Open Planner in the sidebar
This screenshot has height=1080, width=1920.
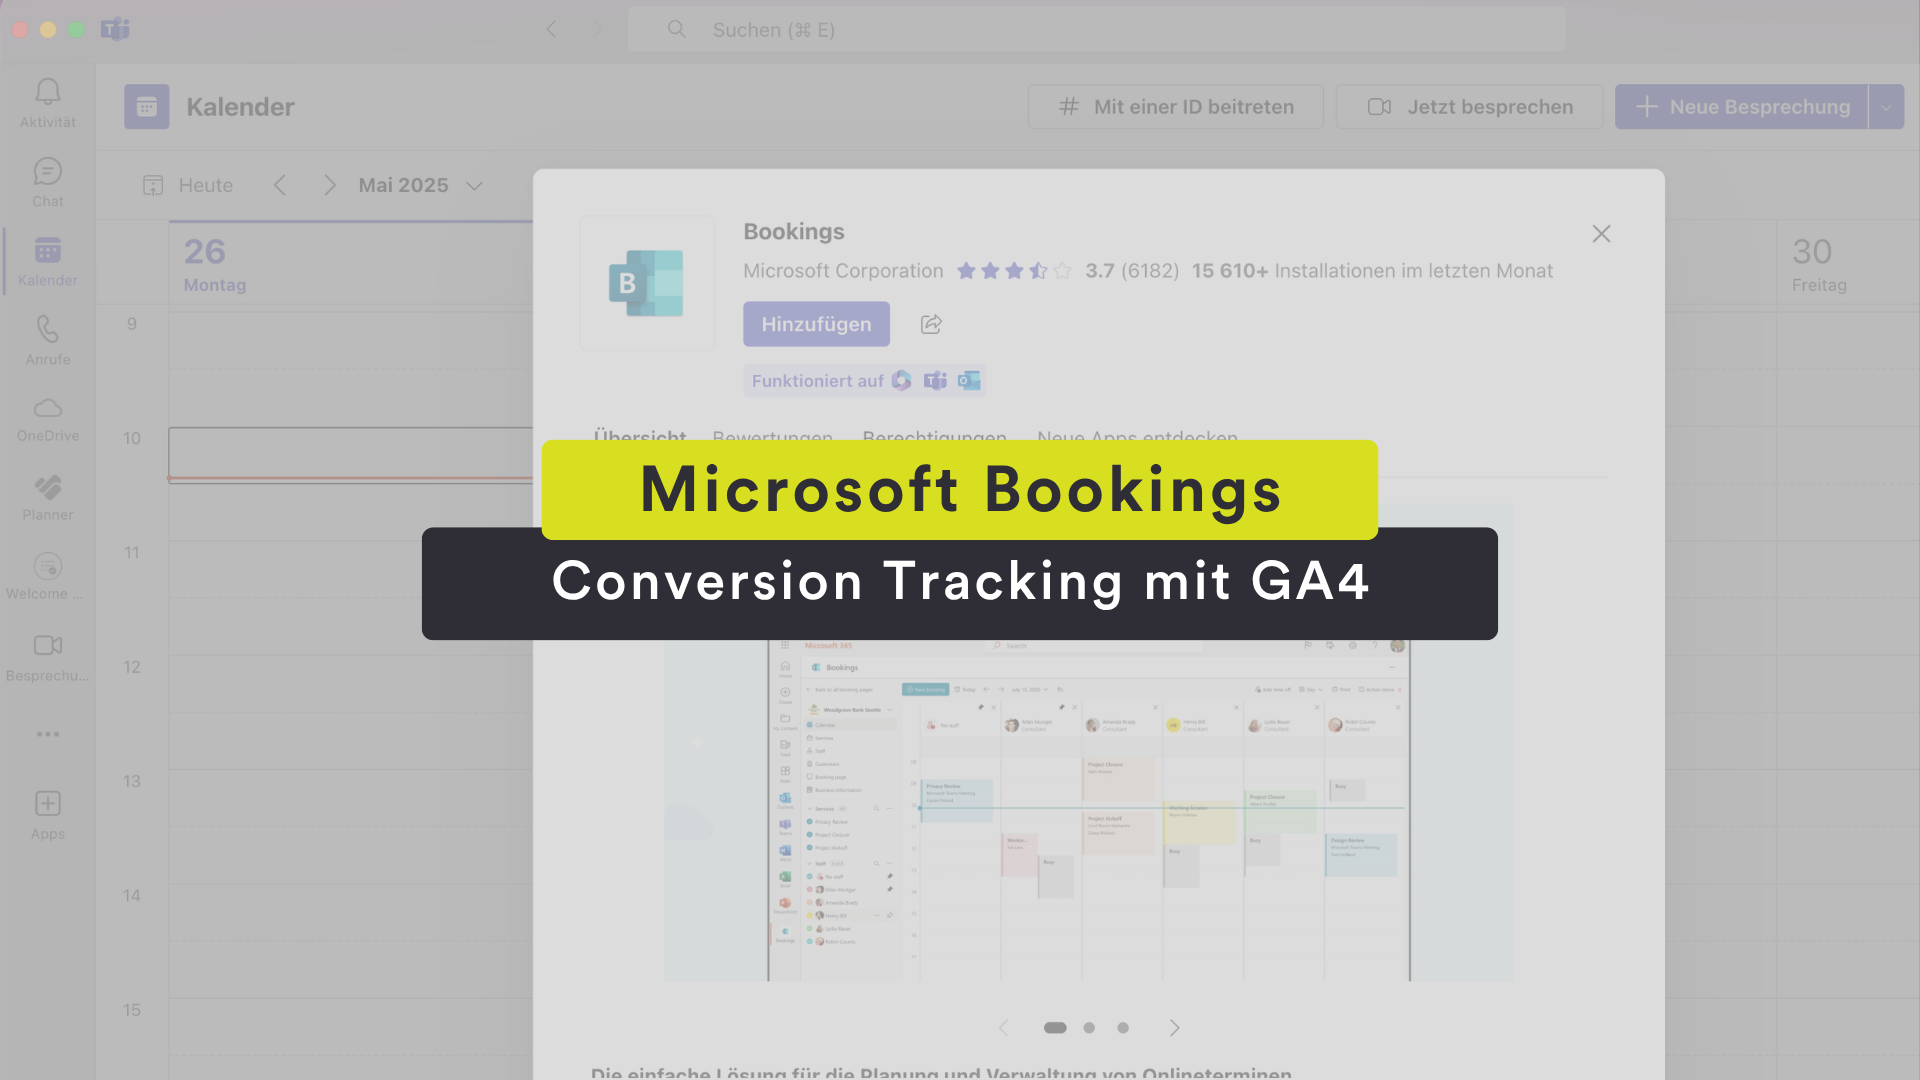pyautogui.click(x=48, y=498)
